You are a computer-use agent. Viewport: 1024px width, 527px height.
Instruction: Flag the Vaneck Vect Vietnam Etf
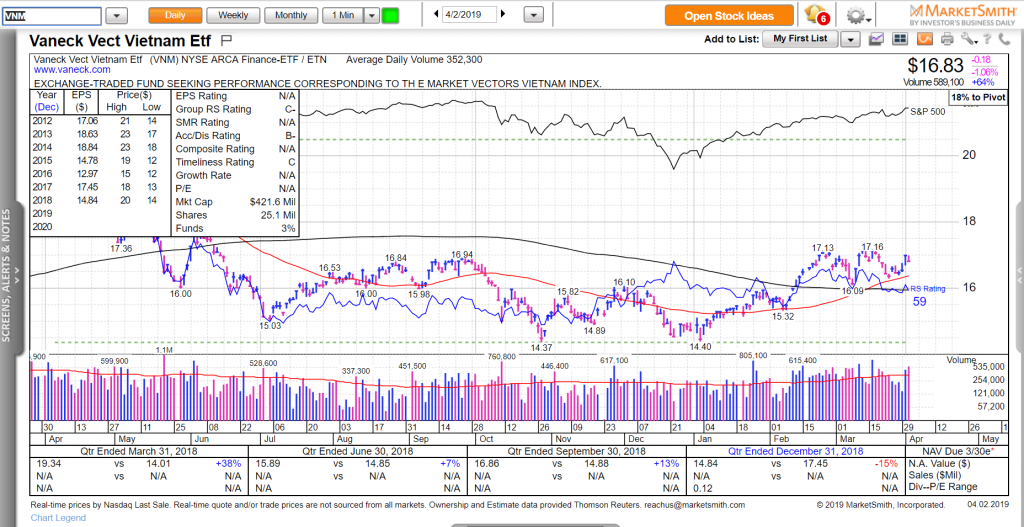[x=226, y=40]
